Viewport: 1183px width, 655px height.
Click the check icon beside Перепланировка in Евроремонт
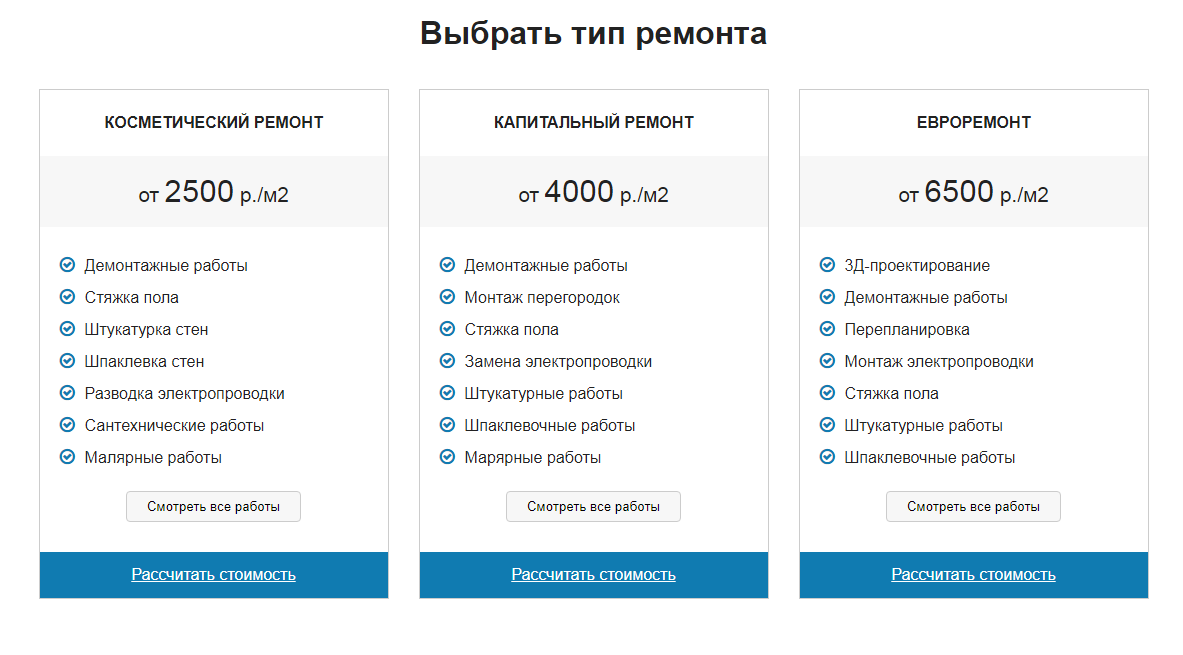click(825, 329)
